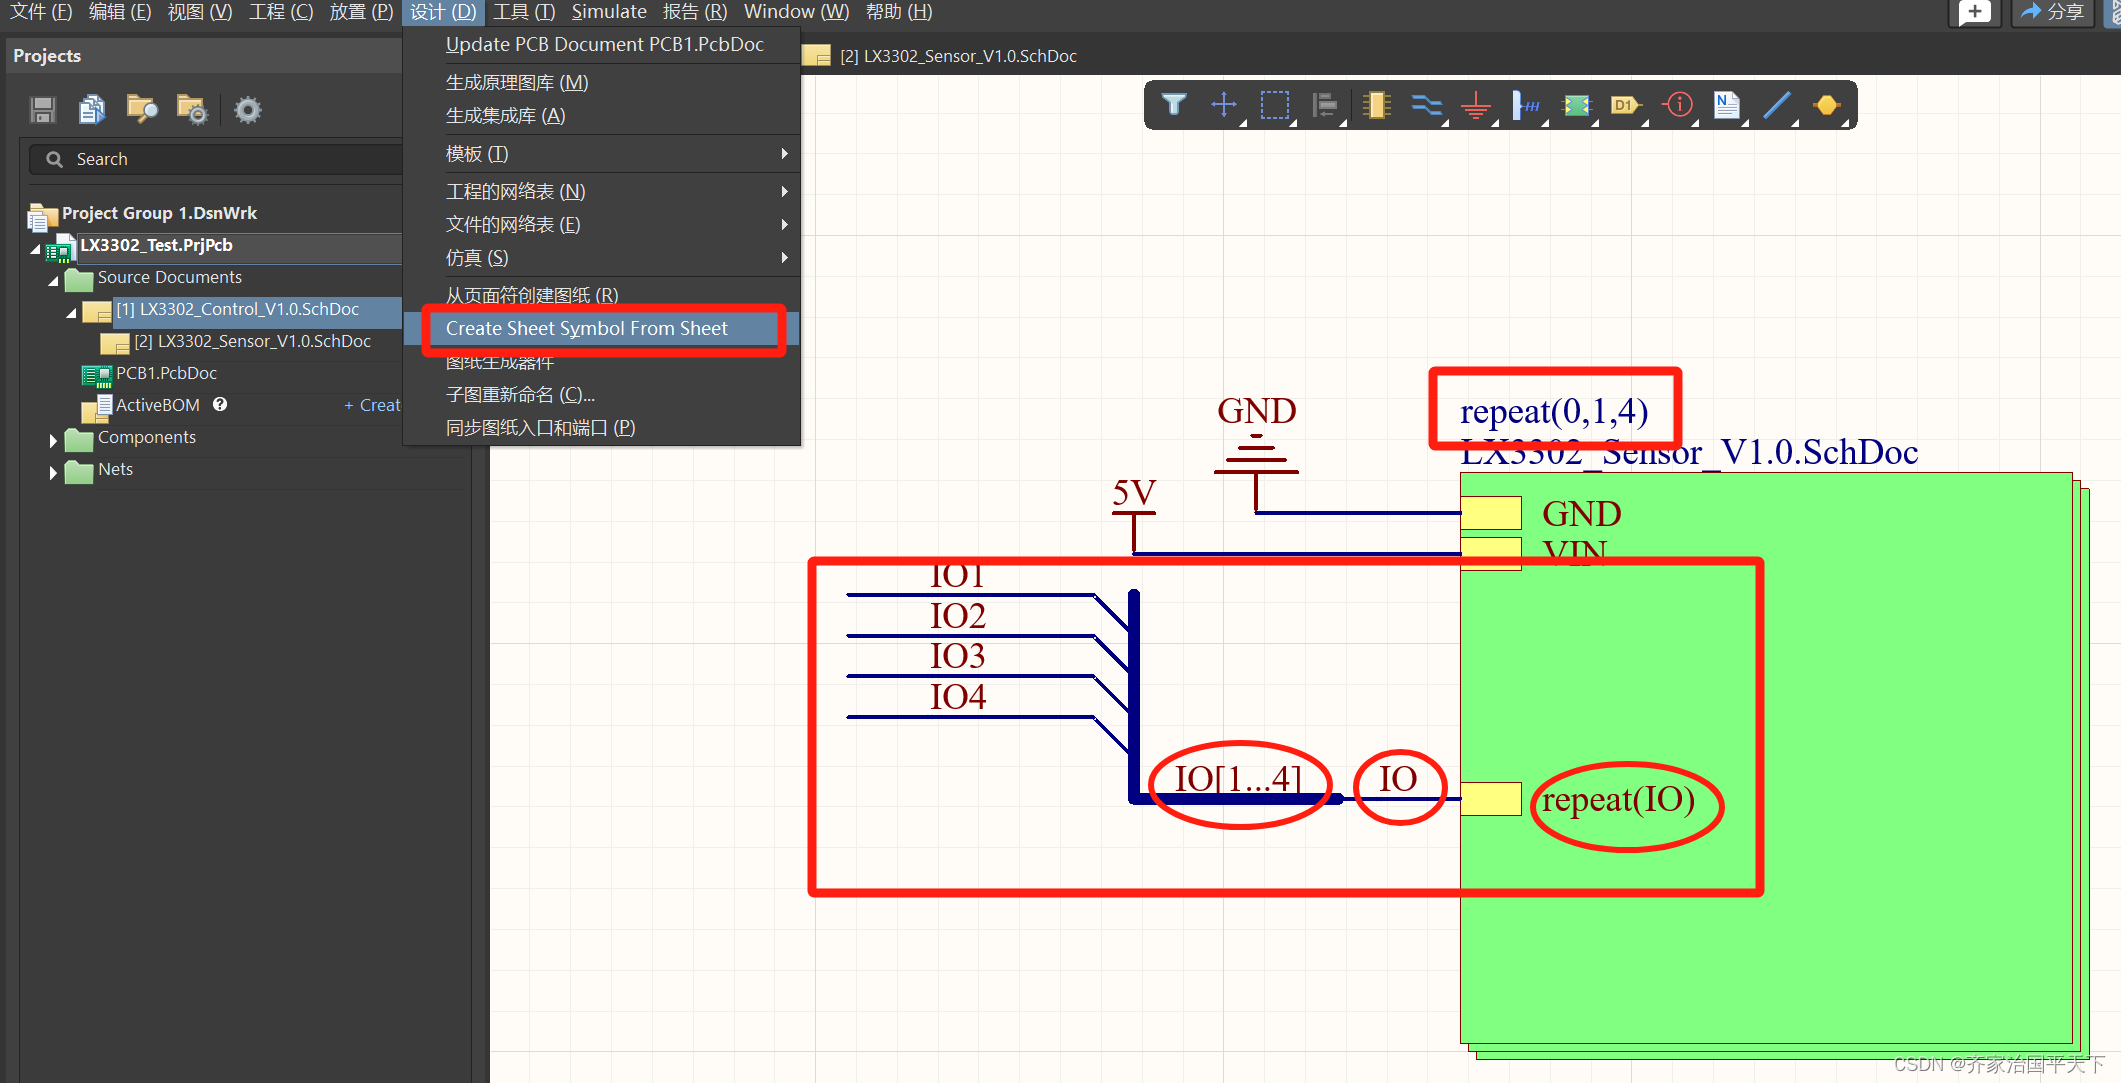Image resolution: width=2121 pixels, height=1083 pixels.
Task: Click the 分享 share button
Action: tap(2052, 12)
